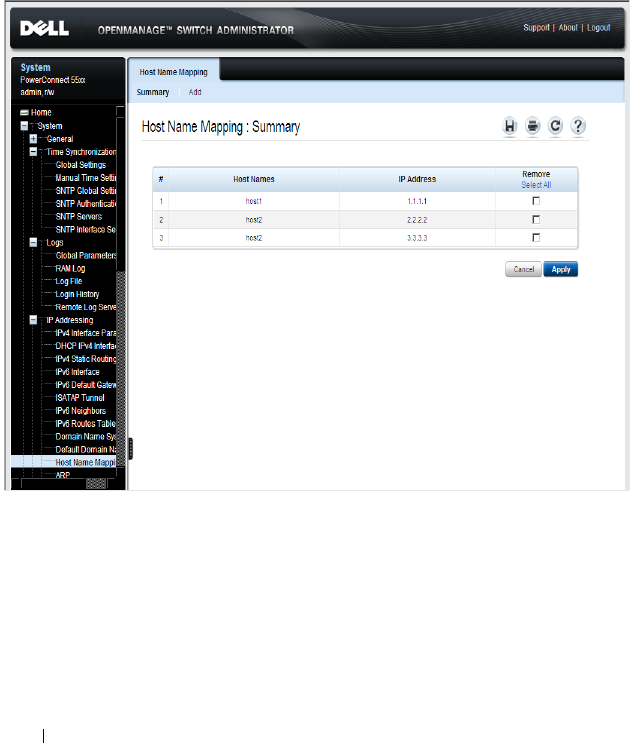Select Home in navigation tree
Viewport: 641px width, 743px height.
(41, 113)
